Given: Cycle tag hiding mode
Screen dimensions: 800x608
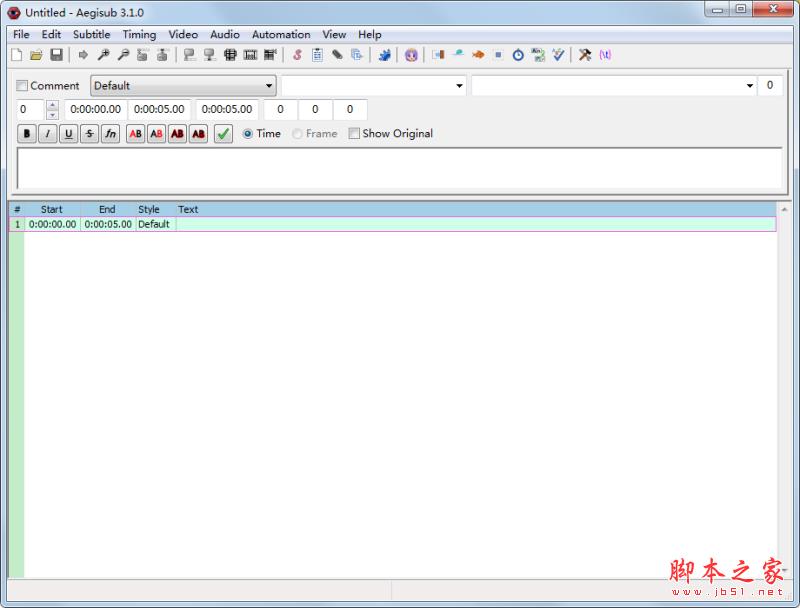Looking at the screenshot, I should pyautogui.click(x=605, y=55).
